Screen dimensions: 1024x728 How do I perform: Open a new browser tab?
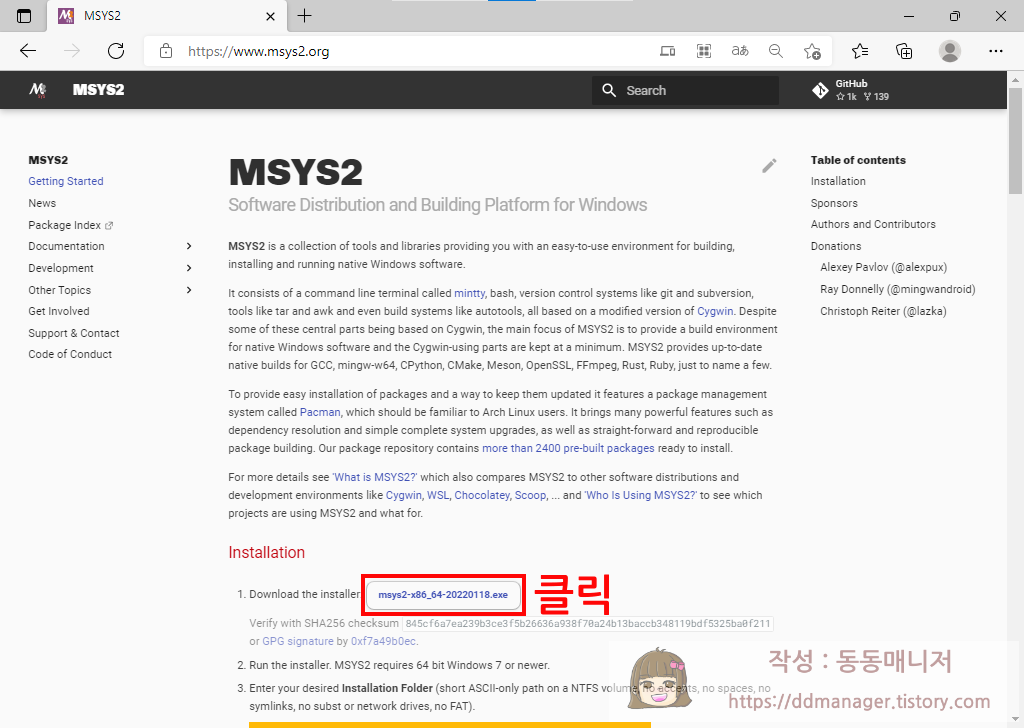tap(304, 16)
